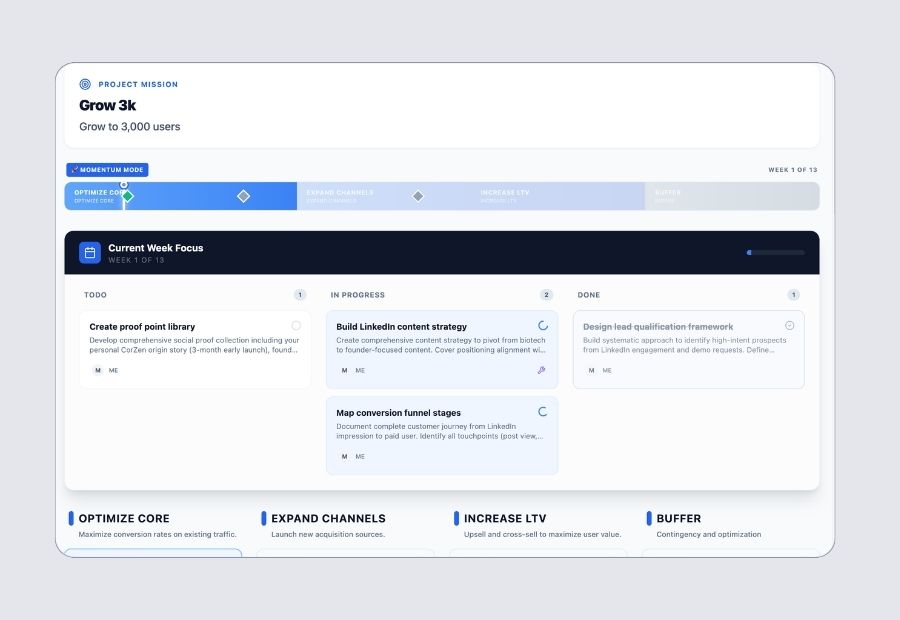This screenshot has height=620, width=900.
Task: Click the Grow to 3,000 users description
Action: point(130,127)
